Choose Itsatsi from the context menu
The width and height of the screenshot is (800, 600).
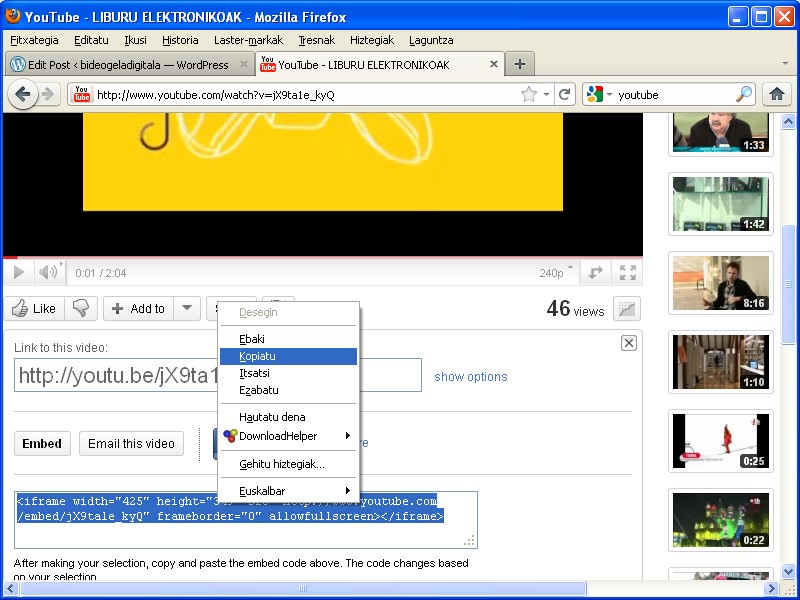click(x=288, y=373)
